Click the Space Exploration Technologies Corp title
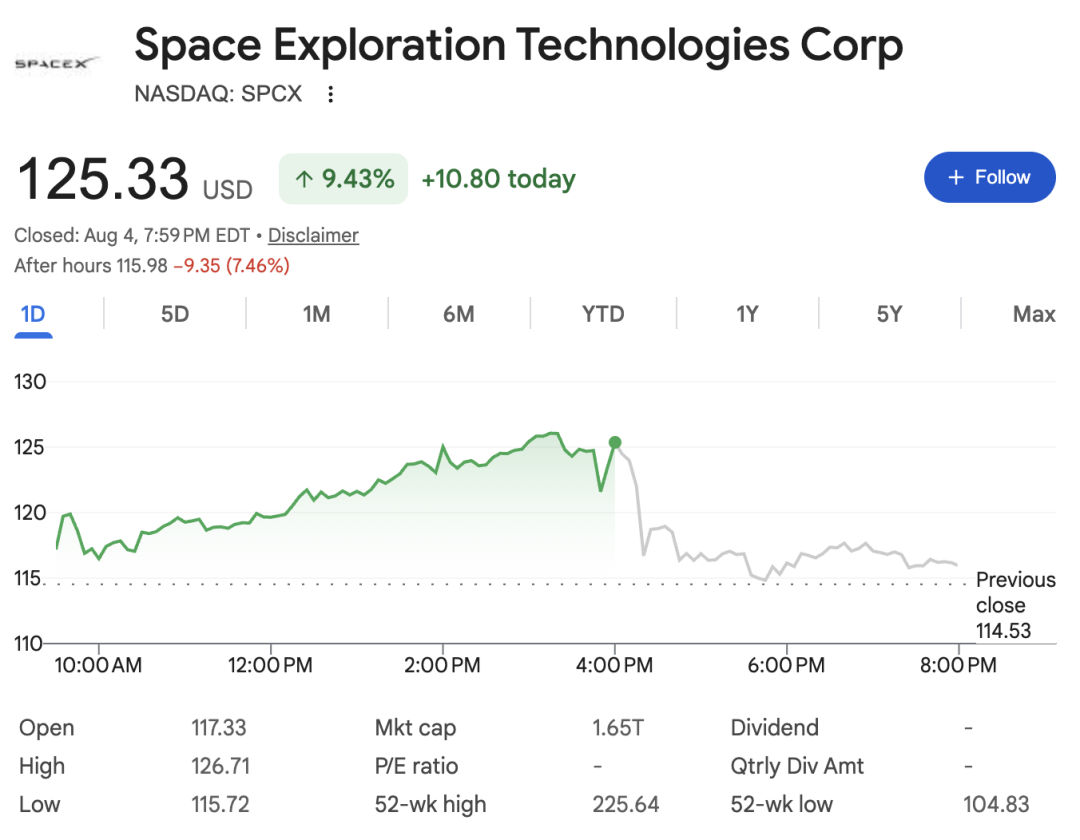The width and height of the screenshot is (1080, 840). pyautogui.click(x=519, y=45)
